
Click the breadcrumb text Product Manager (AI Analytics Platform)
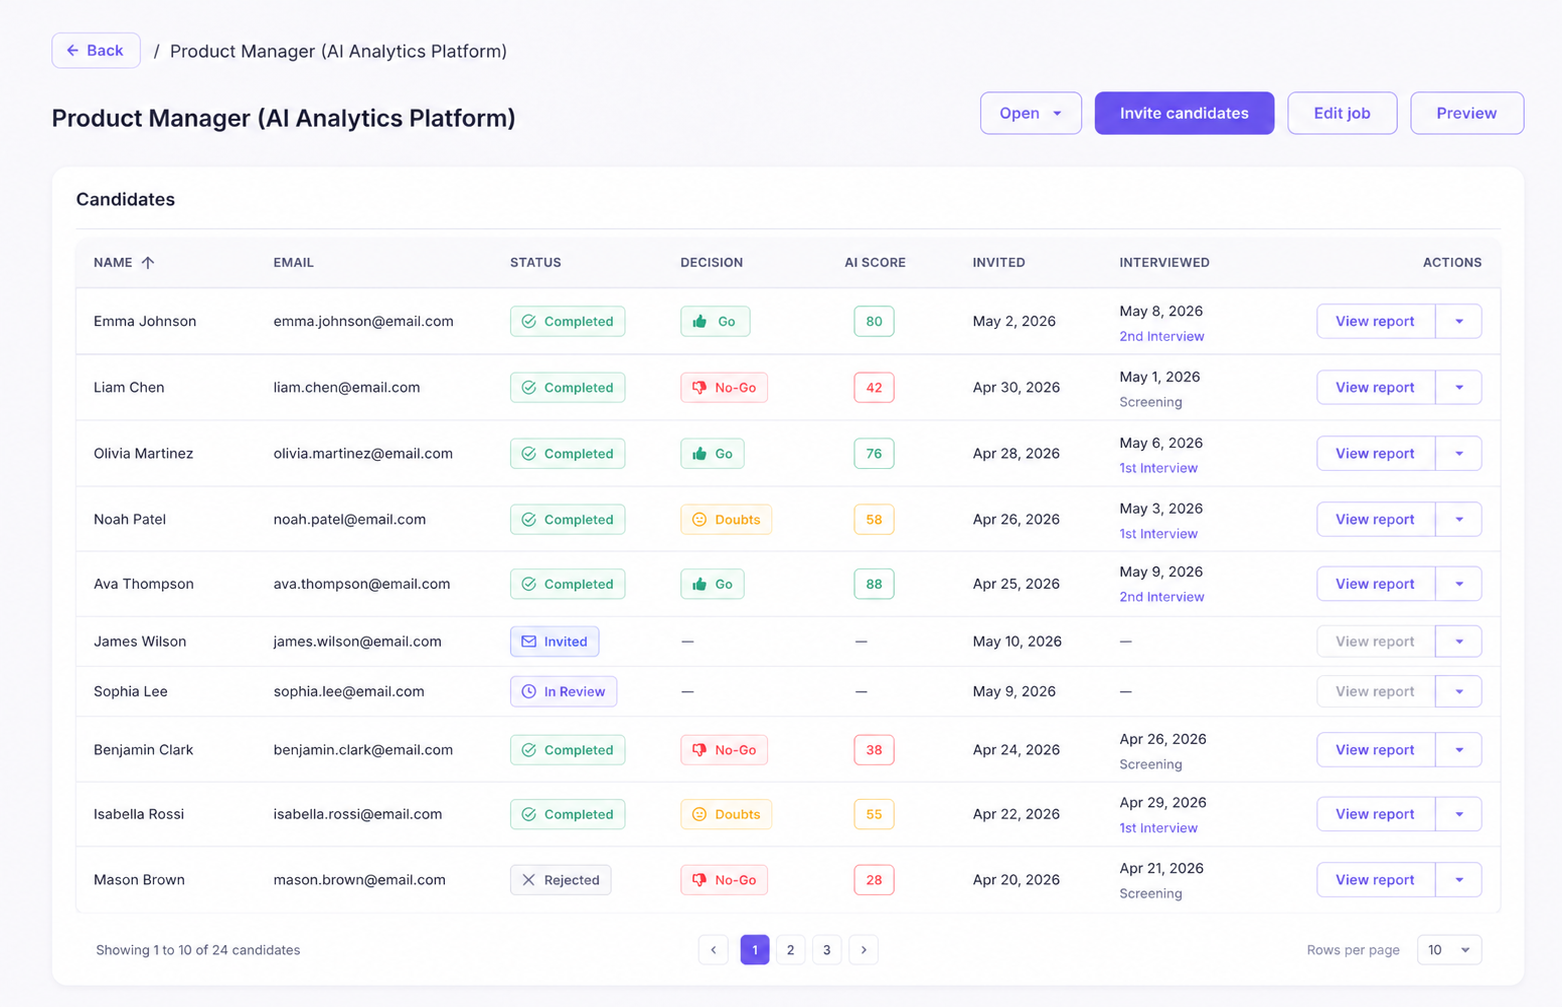click(x=338, y=51)
